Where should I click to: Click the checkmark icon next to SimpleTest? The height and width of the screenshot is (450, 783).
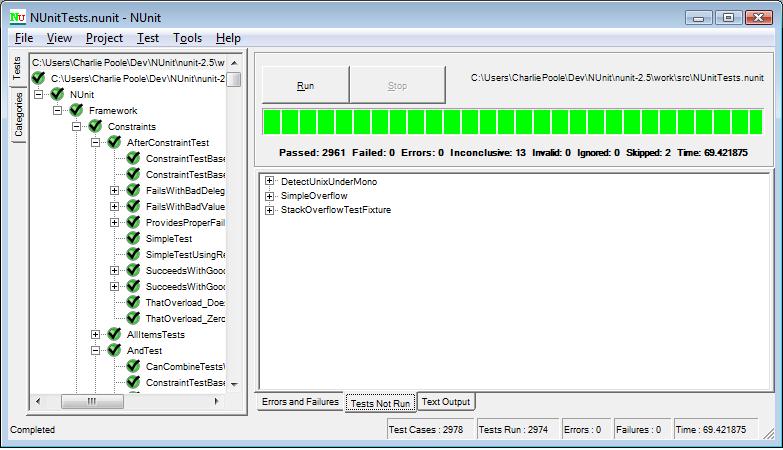133,238
